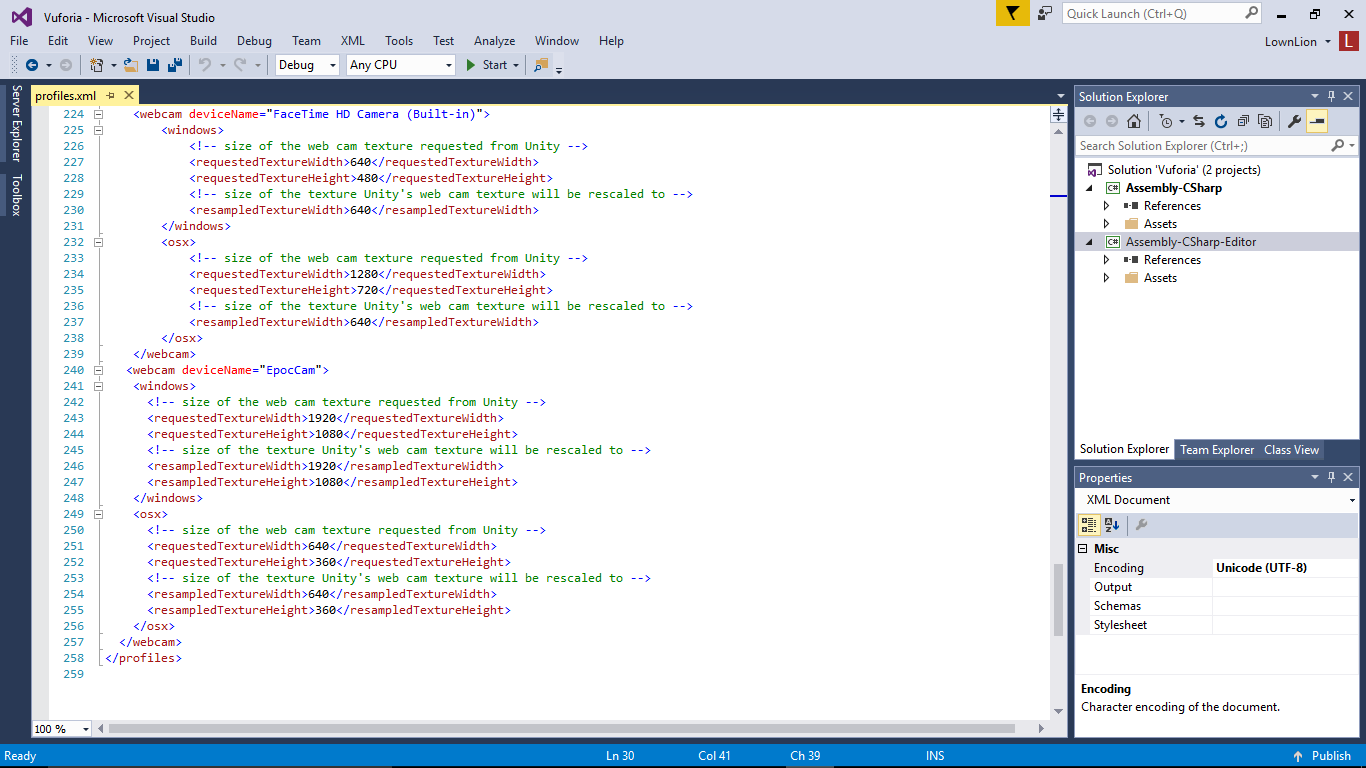
Task: Click the Publish arrow icon in status bar
Action: (1298, 756)
